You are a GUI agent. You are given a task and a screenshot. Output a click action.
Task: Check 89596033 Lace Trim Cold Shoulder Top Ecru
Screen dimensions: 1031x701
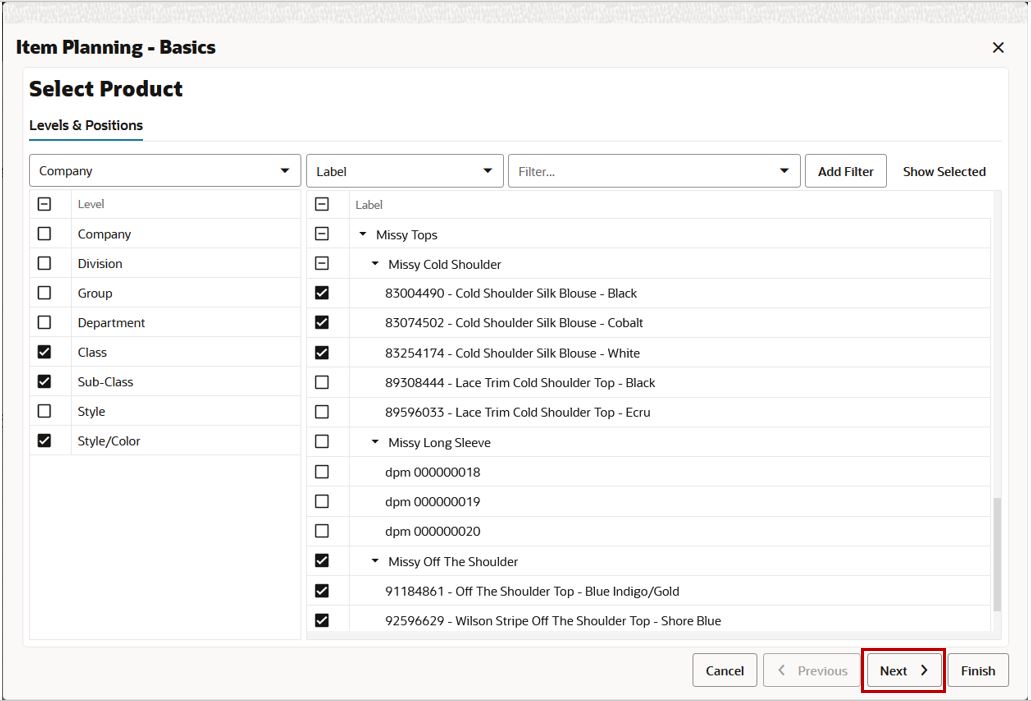point(322,412)
